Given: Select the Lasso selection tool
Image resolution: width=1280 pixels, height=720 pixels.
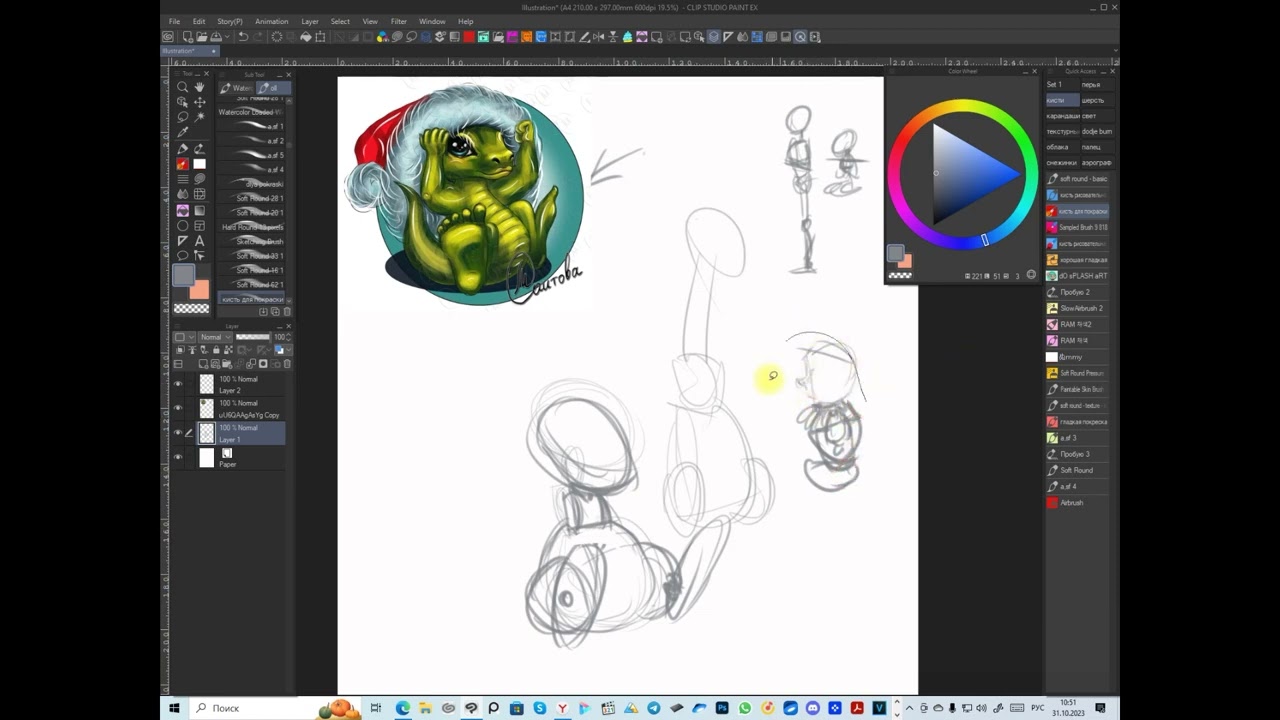Looking at the screenshot, I should click(182, 117).
